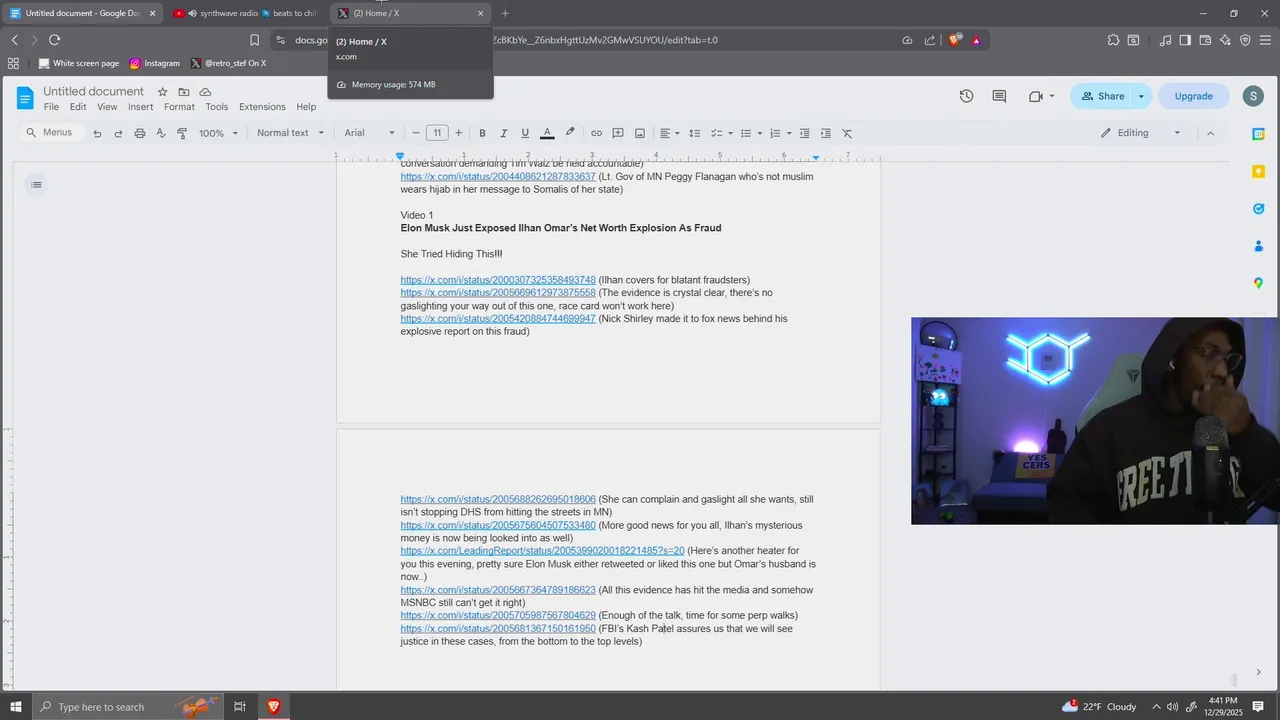Click the font size field showing 11

click(x=437, y=133)
